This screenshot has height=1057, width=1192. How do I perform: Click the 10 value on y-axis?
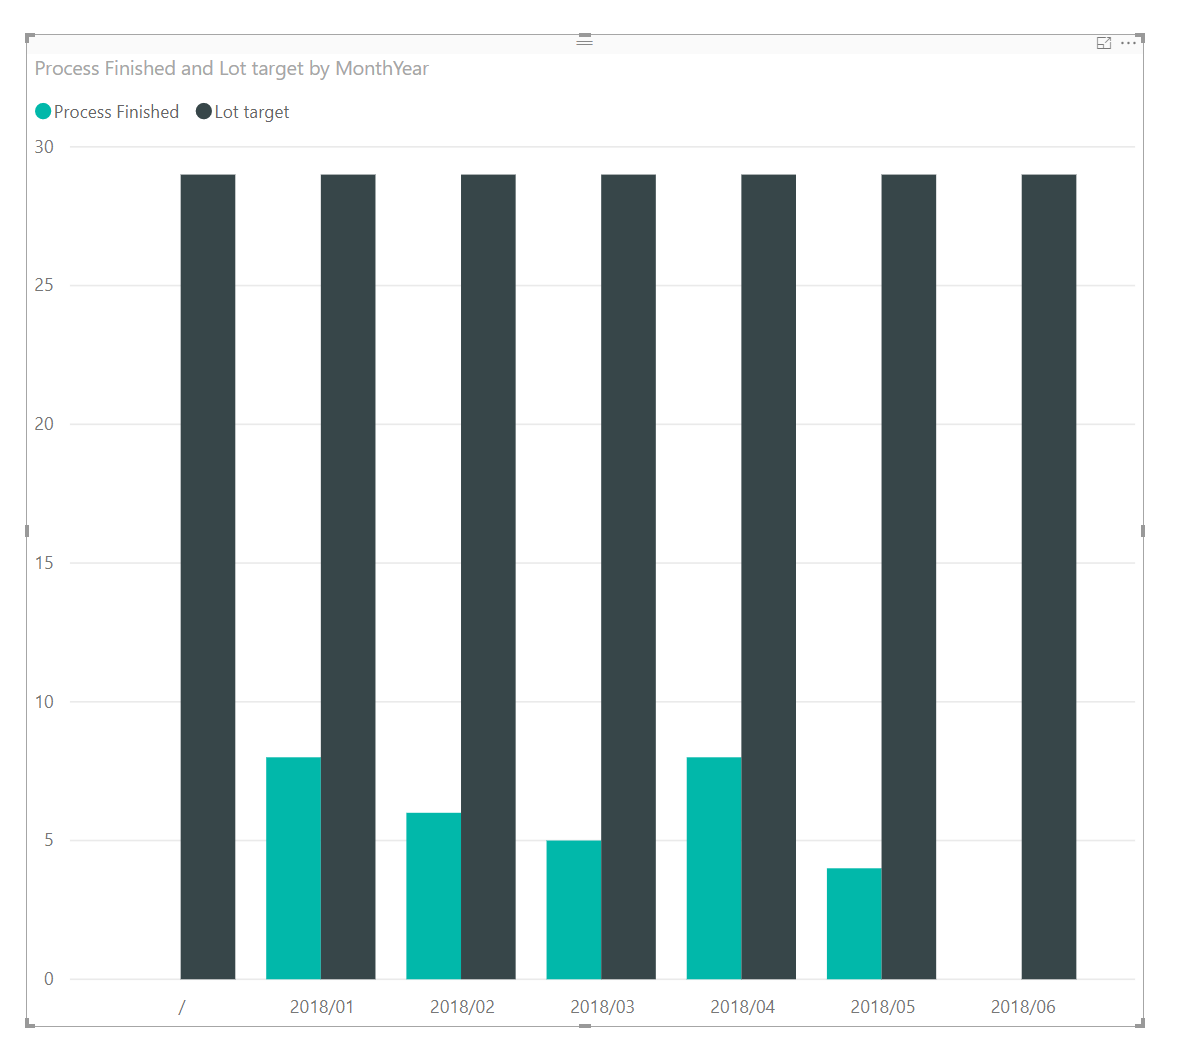(x=44, y=702)
